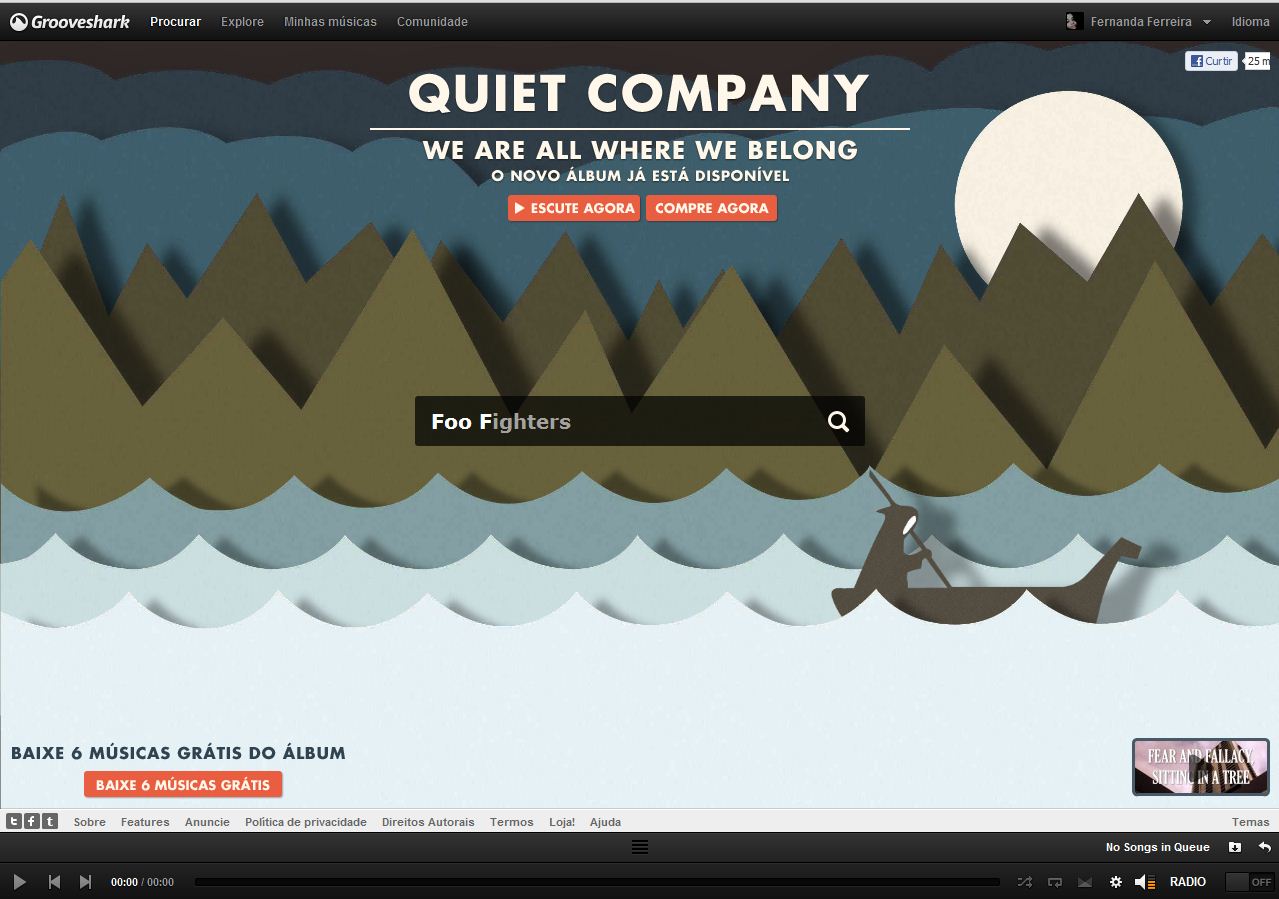Click the playback progress bar
This screenshot has width=1279, height=899.
click(597, 882)
